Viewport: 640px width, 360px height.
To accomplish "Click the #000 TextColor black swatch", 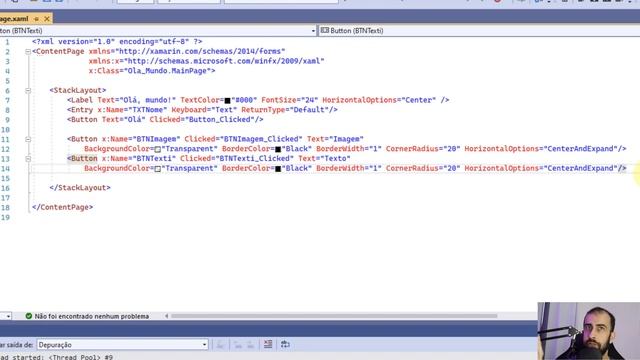I will (x=227, y=100).
